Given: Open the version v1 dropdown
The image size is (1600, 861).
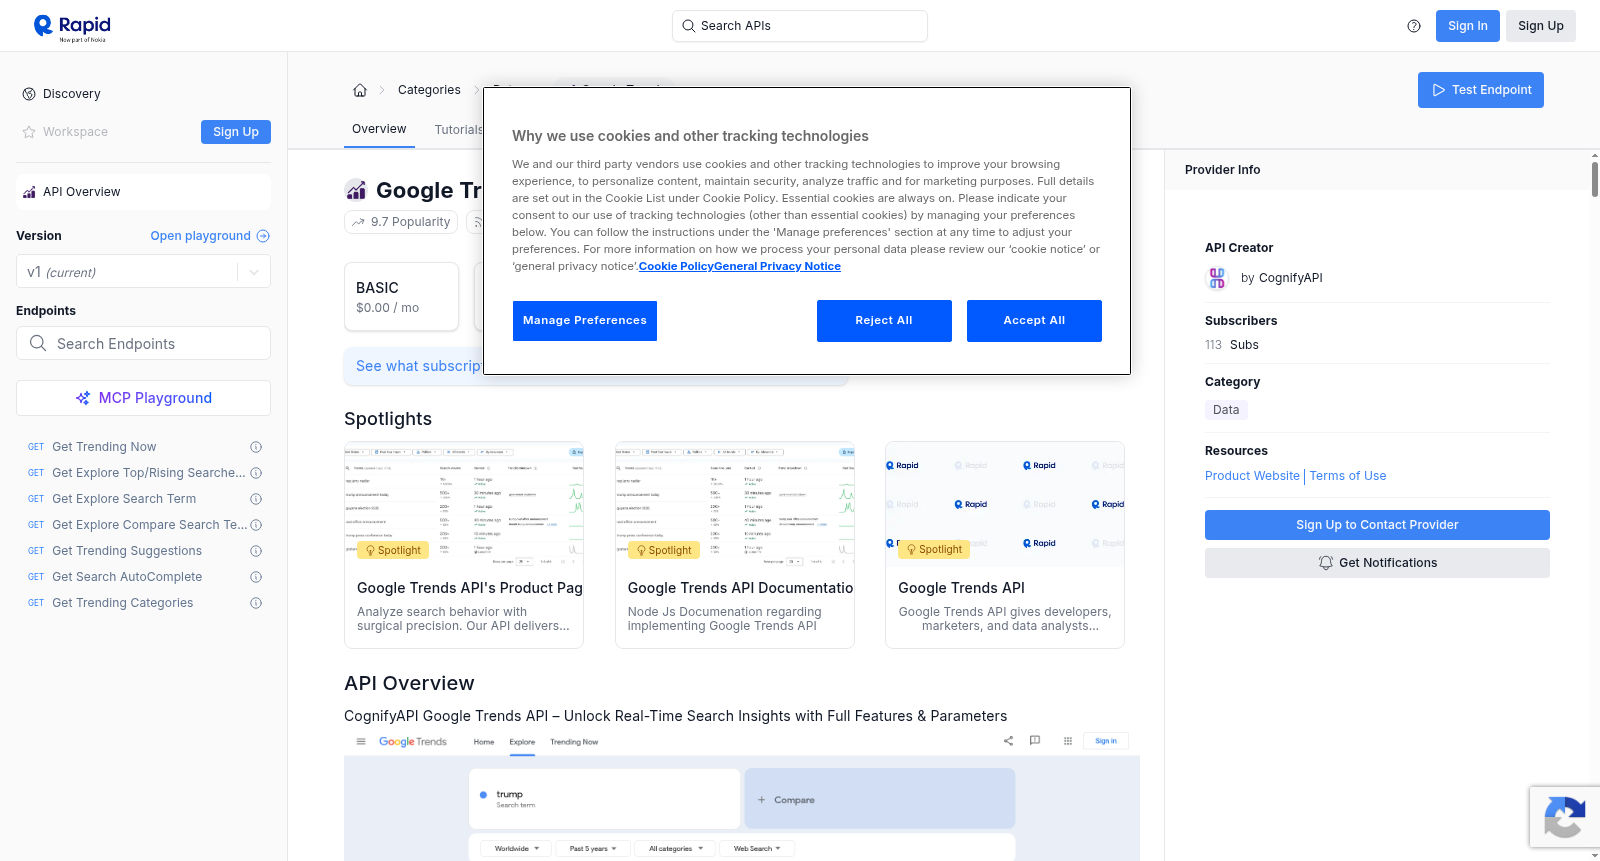Looking at the screenshot, I should (143, 272).
